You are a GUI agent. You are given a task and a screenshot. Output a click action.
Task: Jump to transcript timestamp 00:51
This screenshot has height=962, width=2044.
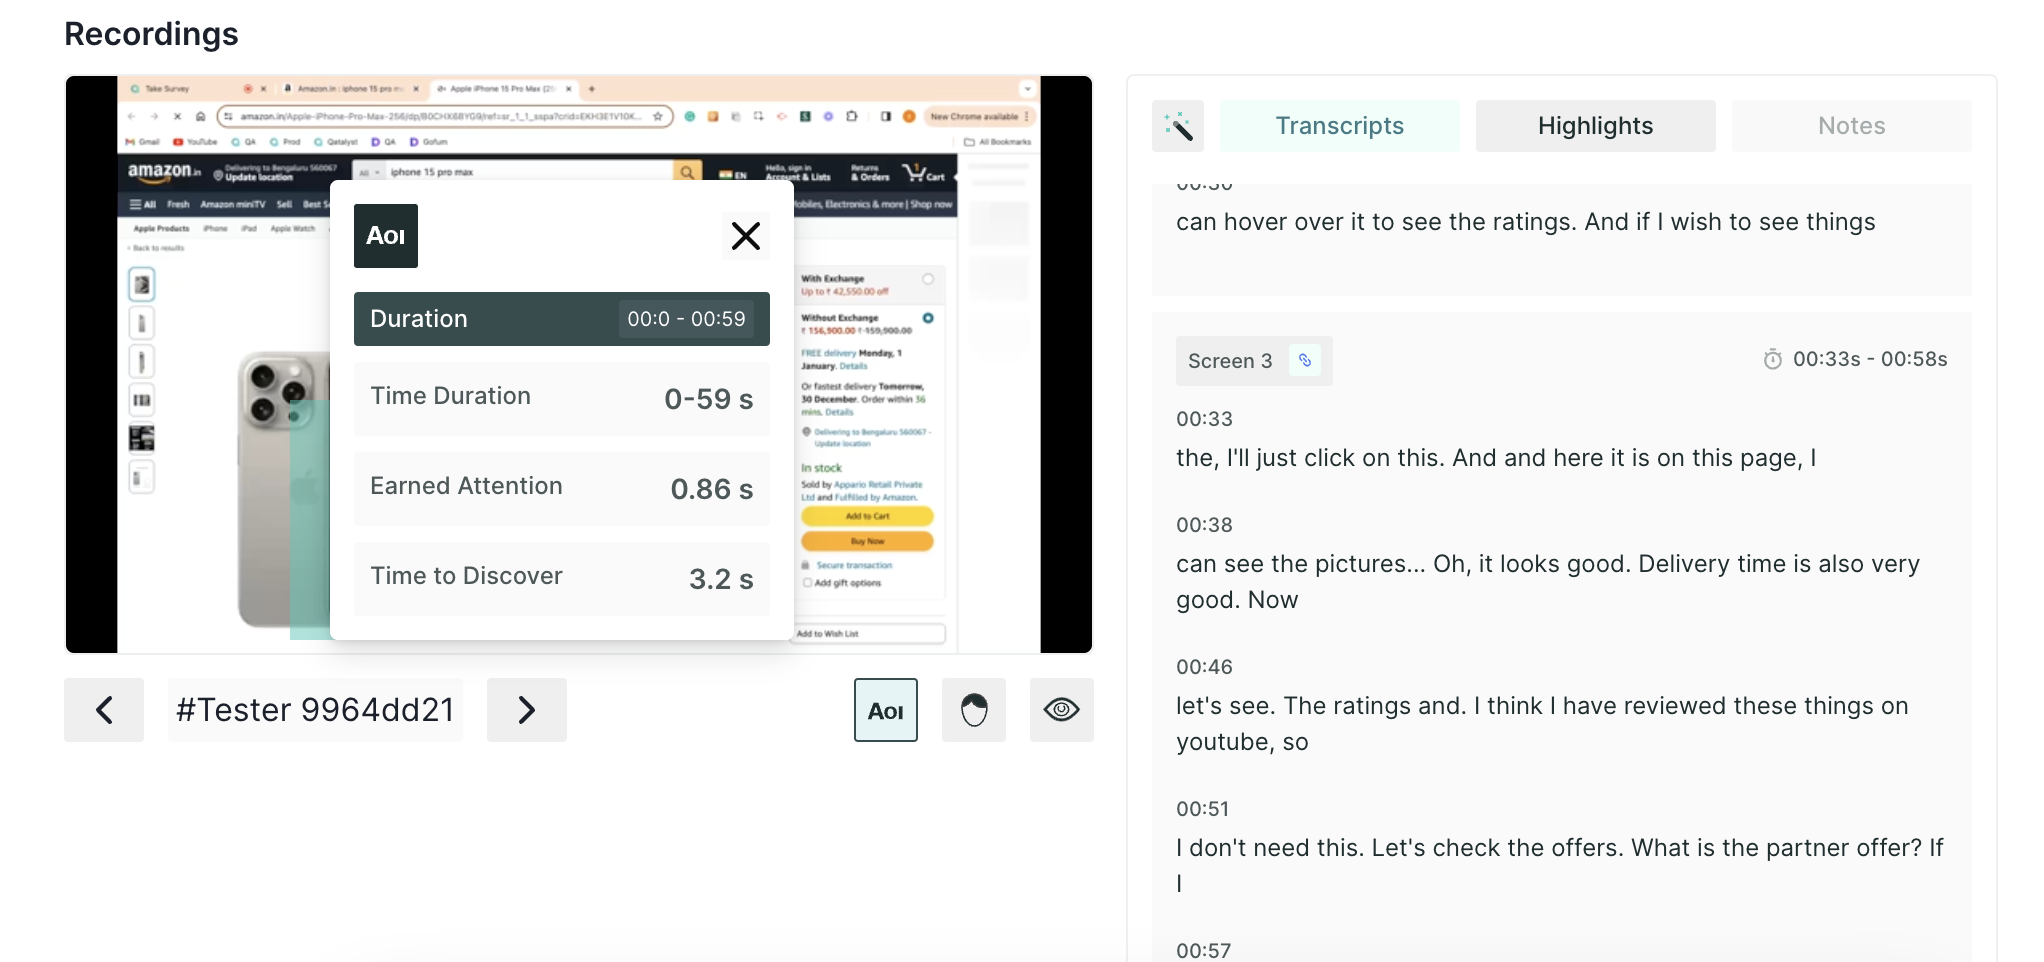point(1203,809)
